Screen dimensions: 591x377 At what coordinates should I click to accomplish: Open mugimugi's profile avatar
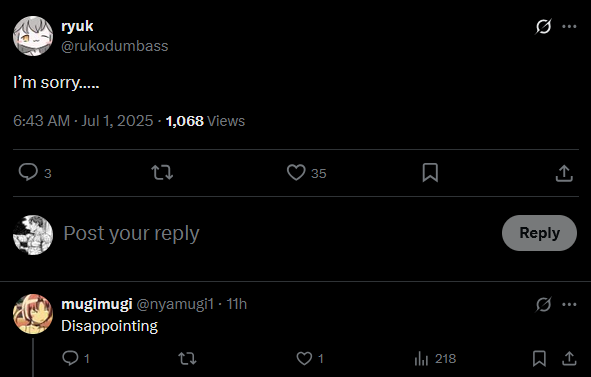coord(33,314)
